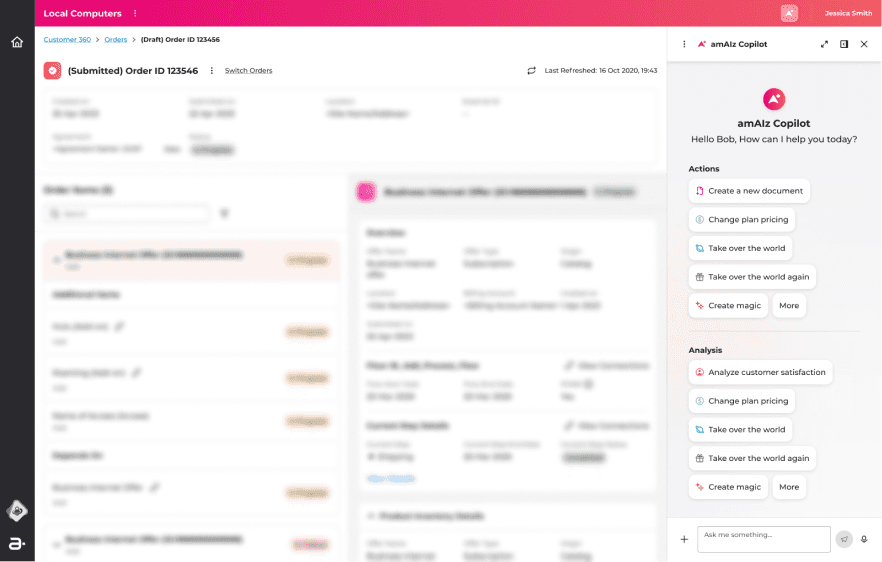
Task: Close the amAIz Copilot panel
Action: click(x=864, y=44)
